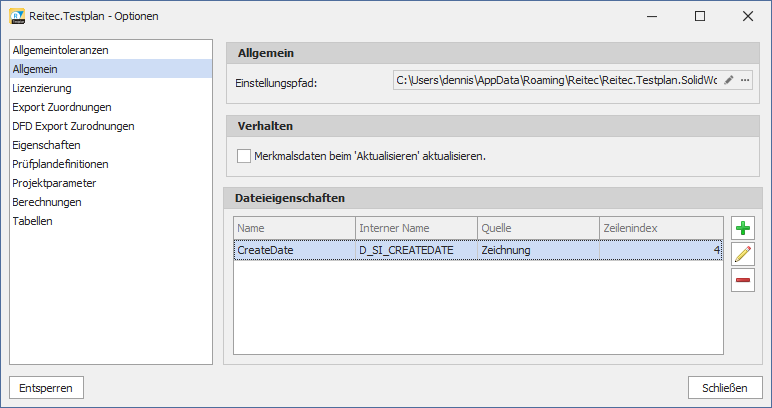This screenshot has width=772, height=408.
Task: Click the Reitec.Testplan app icon in the title bar
Action: click(16, 16)
